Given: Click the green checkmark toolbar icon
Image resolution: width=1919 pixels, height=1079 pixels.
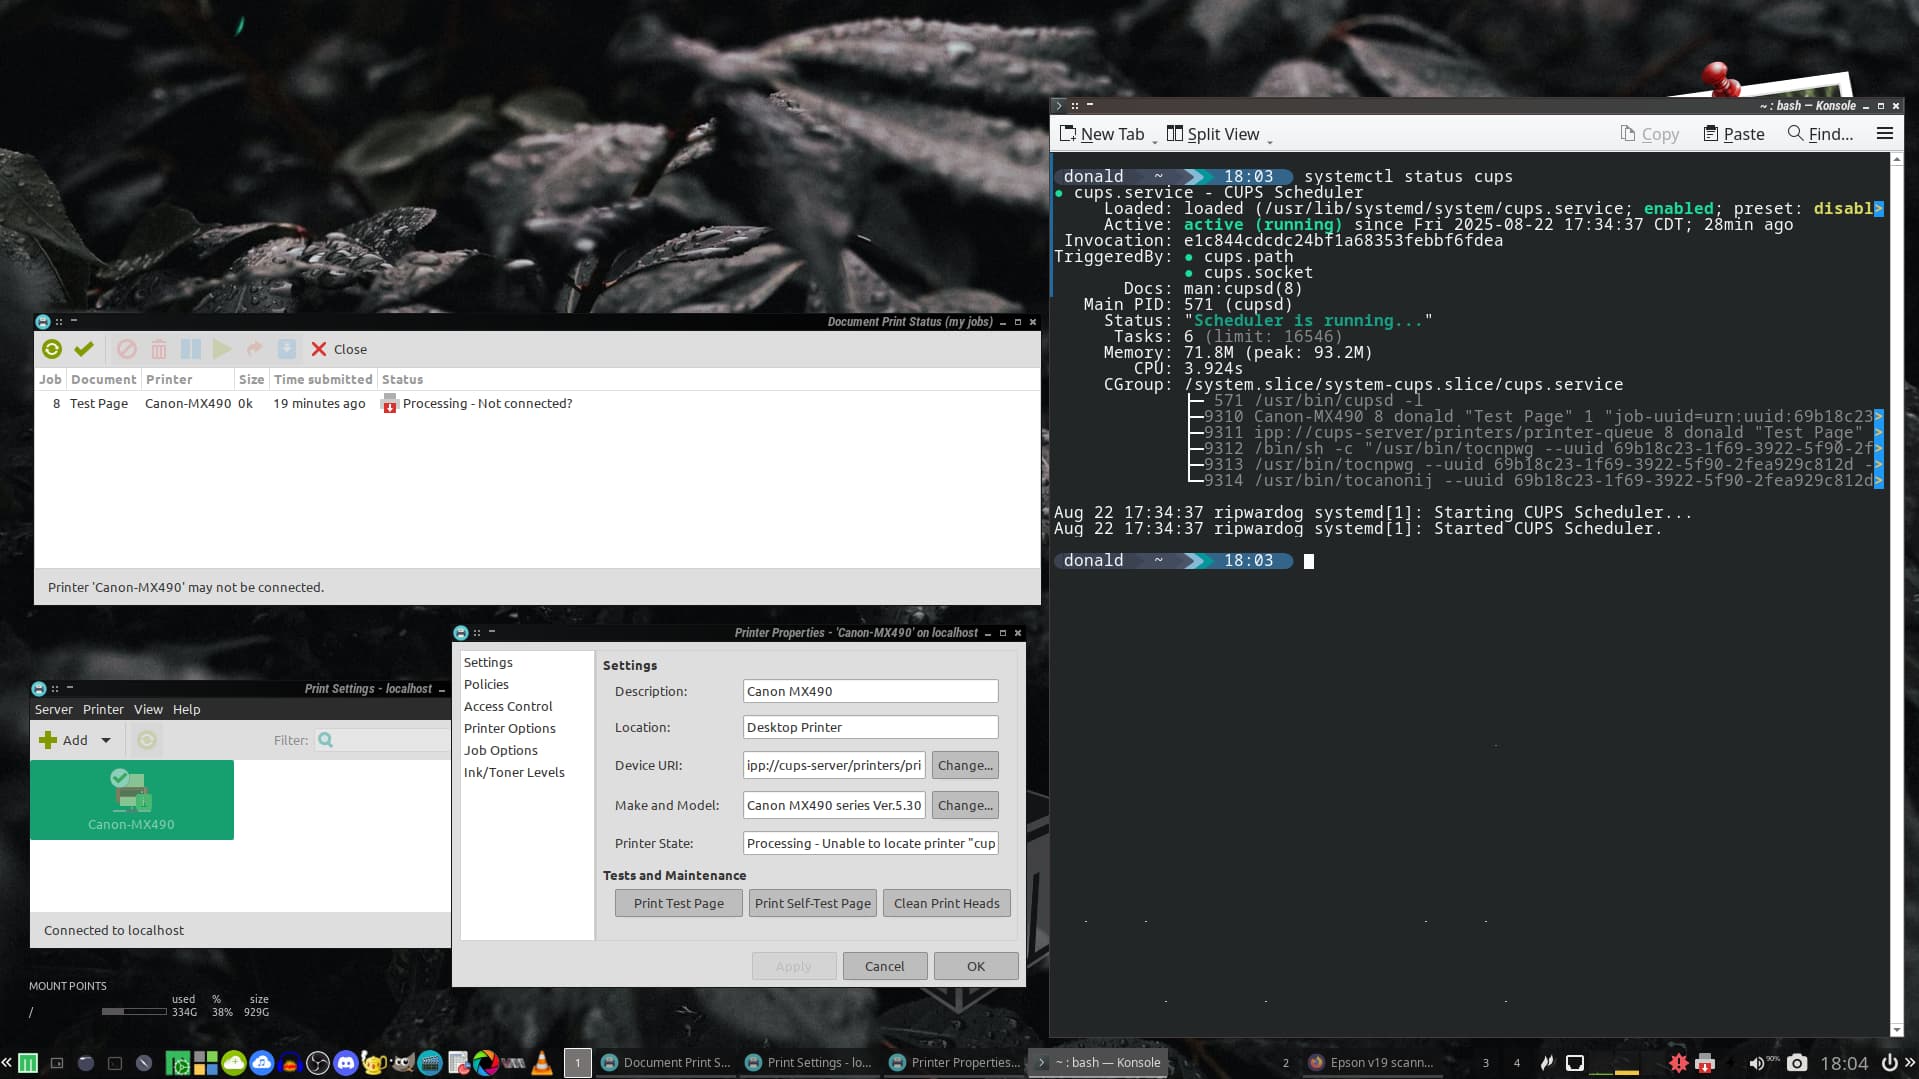Looking at the screenshot, I should (84, 349).
